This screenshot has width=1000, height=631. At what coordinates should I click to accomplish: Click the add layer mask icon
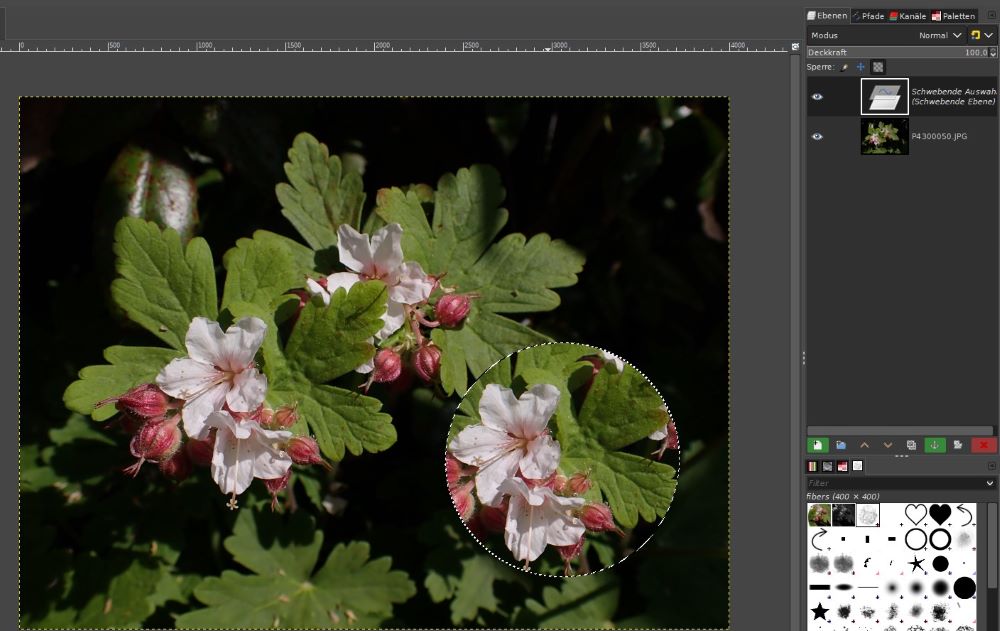(x=958, y=445)
